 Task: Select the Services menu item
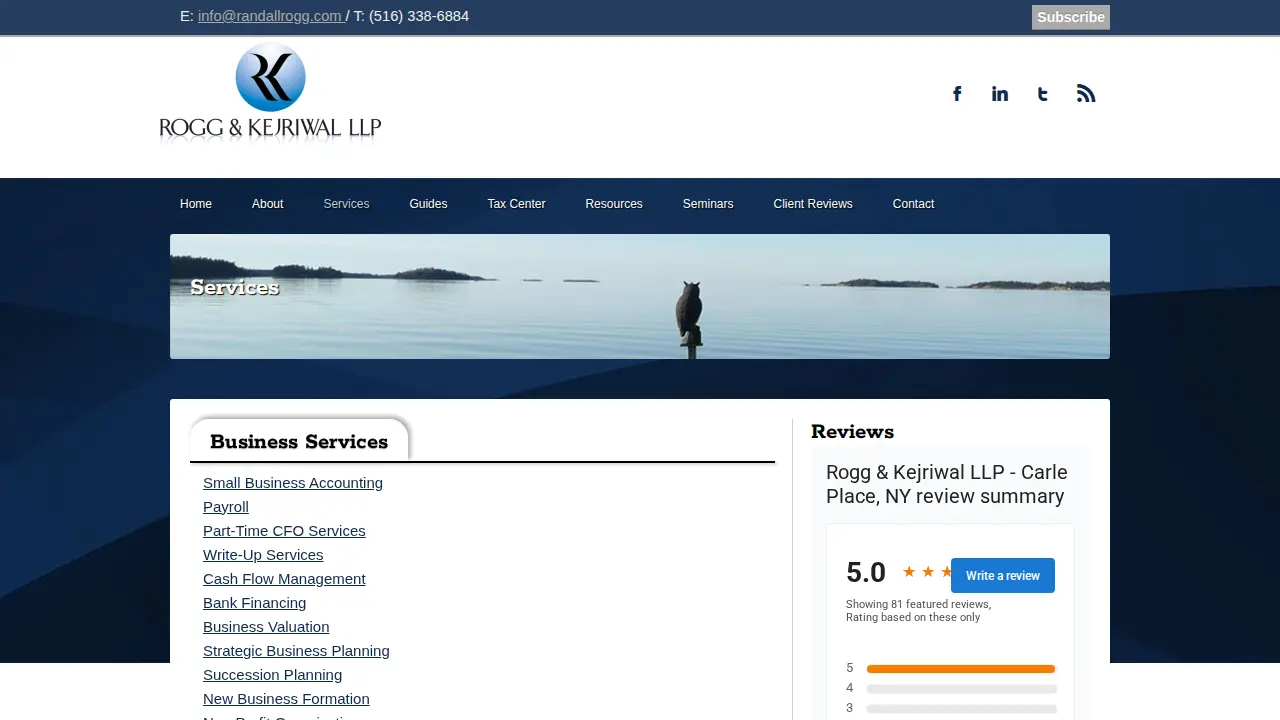(346, 204)
